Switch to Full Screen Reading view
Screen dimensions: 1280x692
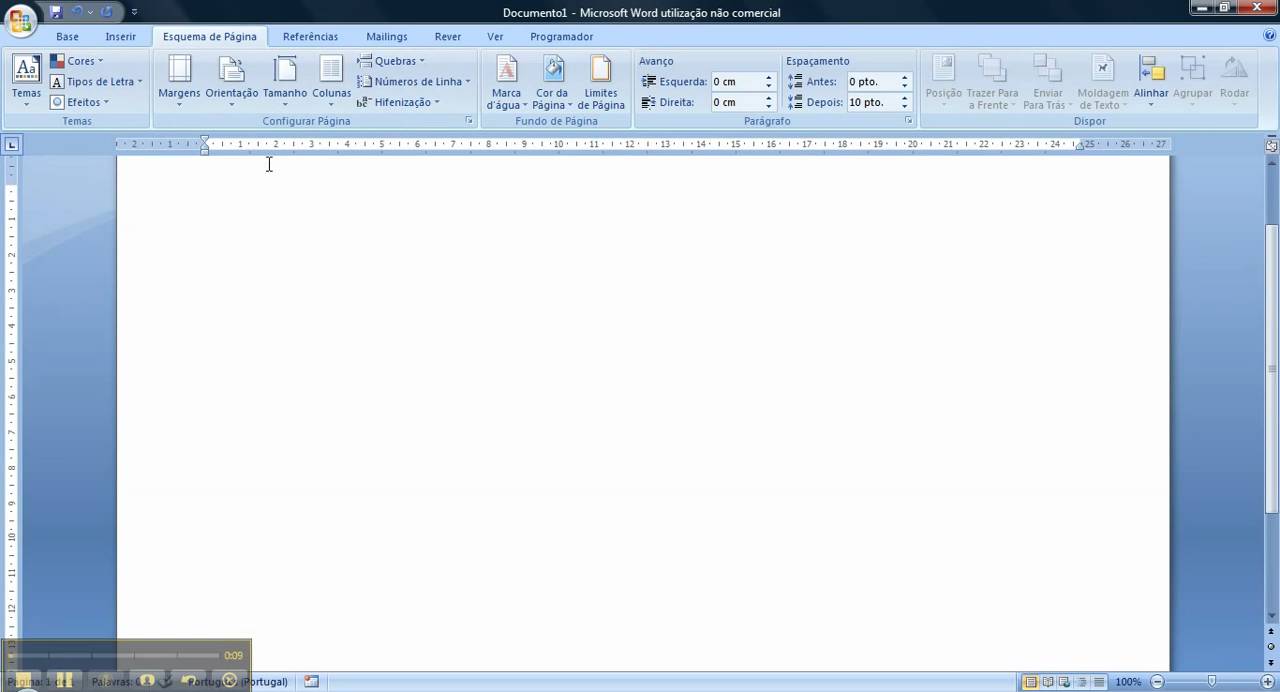click(1048, 682)
